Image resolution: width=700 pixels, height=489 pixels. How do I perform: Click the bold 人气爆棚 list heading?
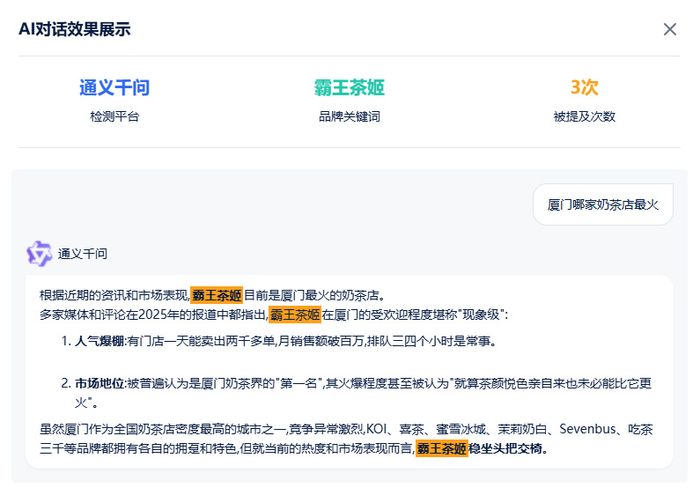pos(99,341)
